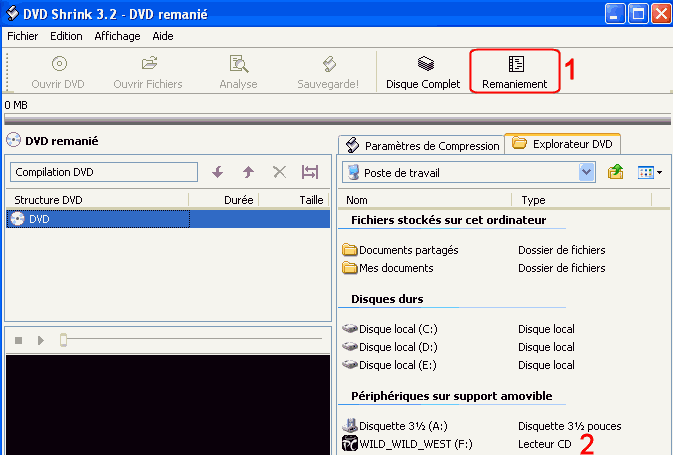Switch to Paramètres de Compression tab
This screenshot has width=673, height=455.
coord(421,146)
